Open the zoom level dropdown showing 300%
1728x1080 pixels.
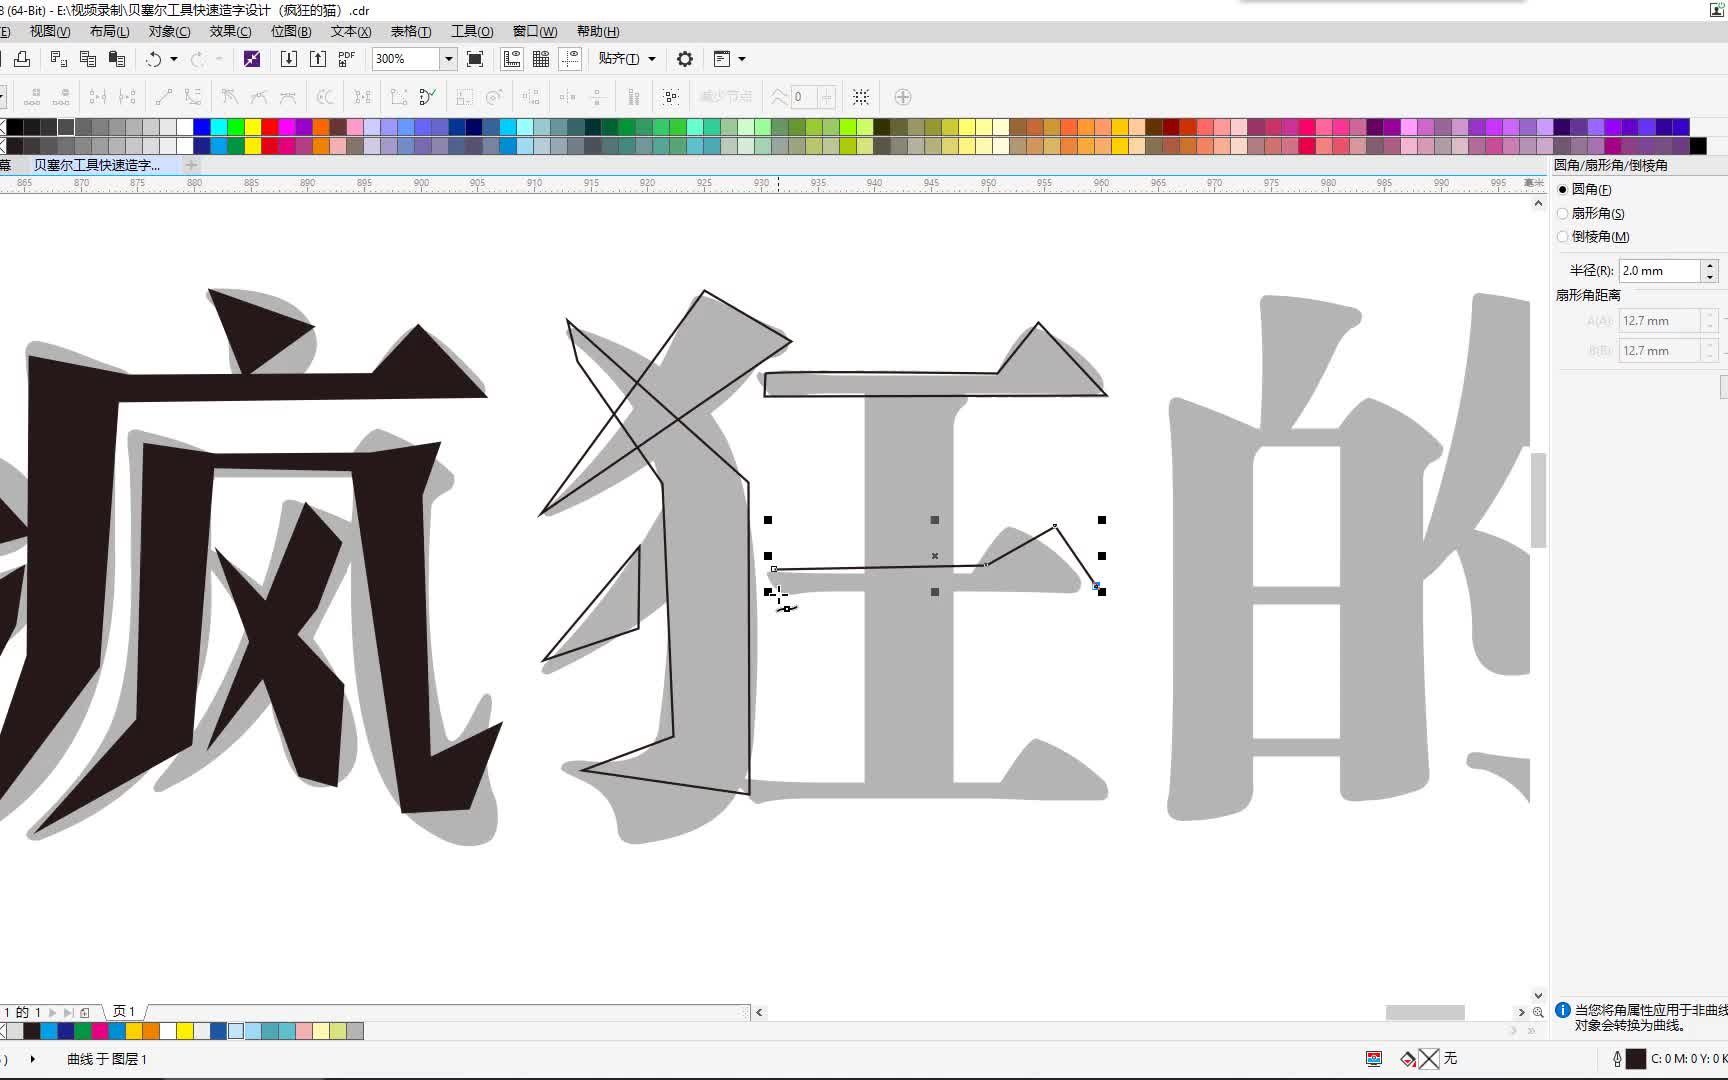pos(448,59)
